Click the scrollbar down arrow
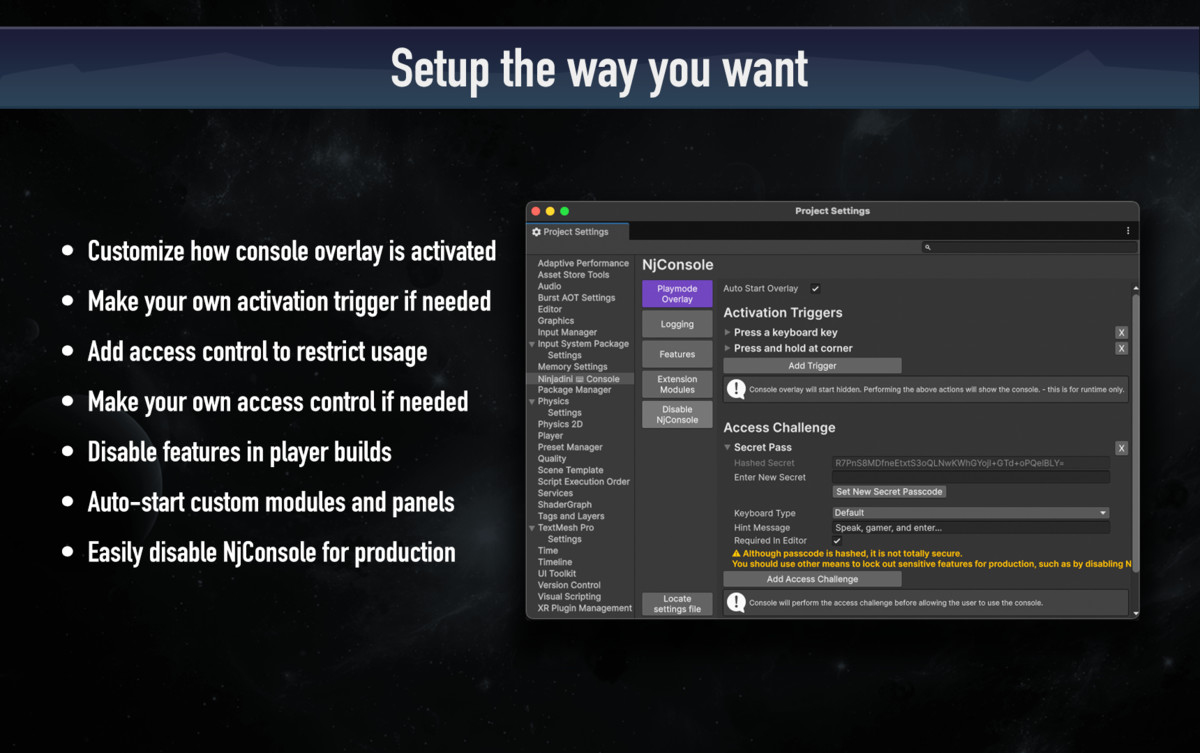Viewport: 1200px width, 753px height. 1135,611
